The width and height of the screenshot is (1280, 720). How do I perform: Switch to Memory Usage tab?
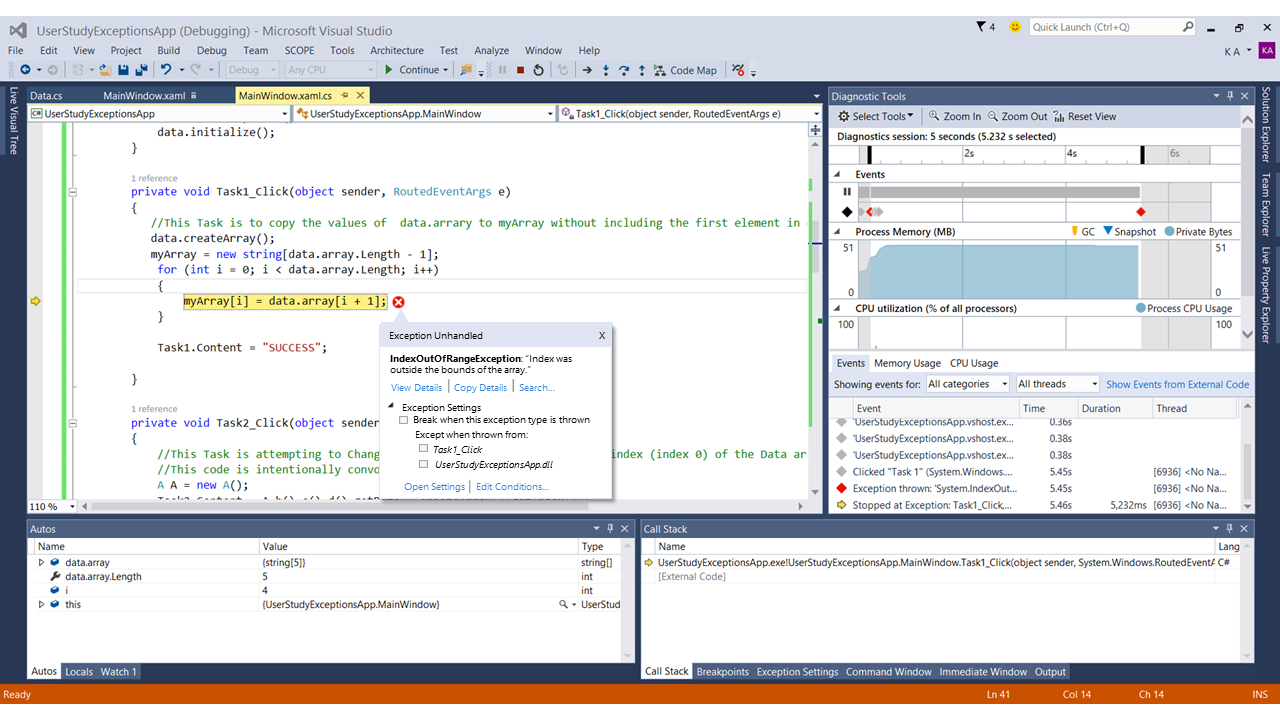pos(907,363)
